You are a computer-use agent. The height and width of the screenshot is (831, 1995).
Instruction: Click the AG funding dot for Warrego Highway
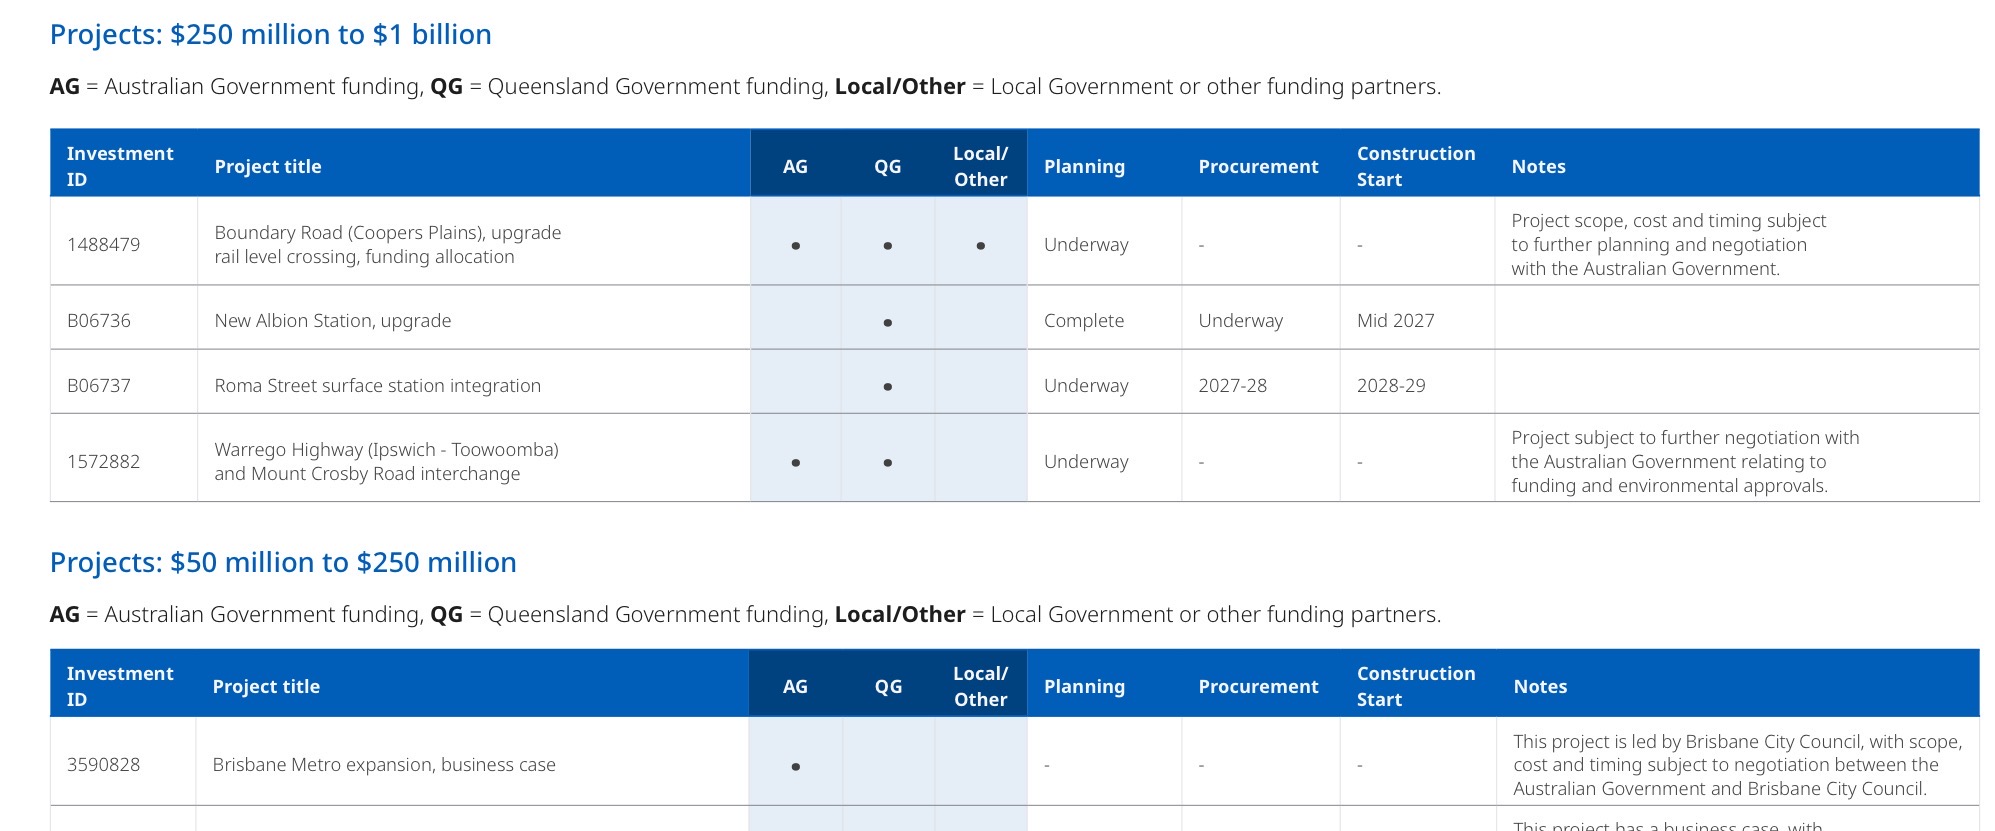click(795, 463)
